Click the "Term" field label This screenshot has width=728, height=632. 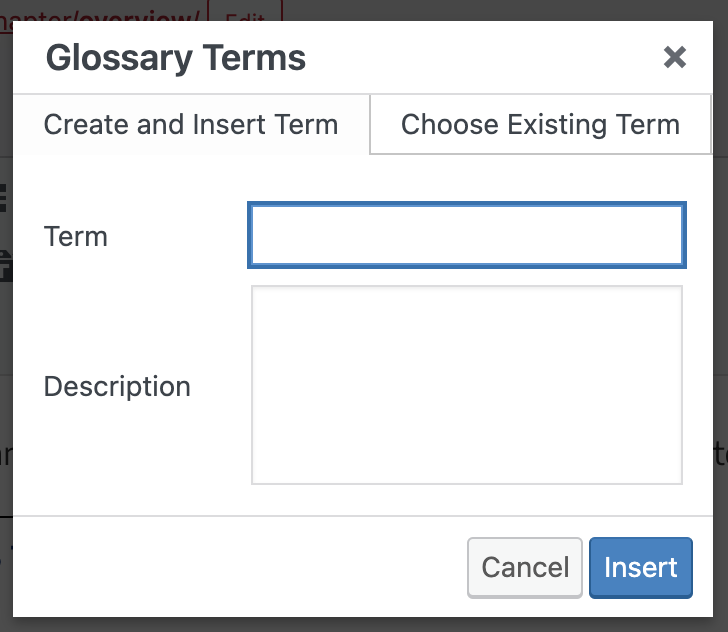pyautogui.click(x=76, y=237)
